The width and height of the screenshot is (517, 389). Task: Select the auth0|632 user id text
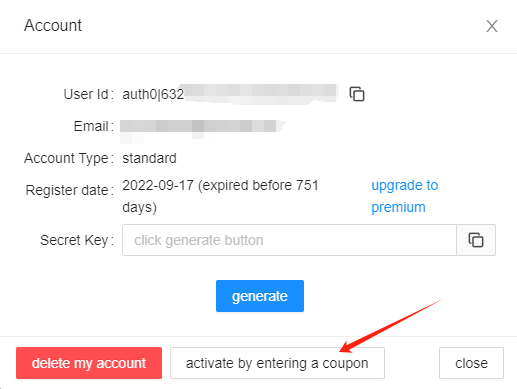pyautogui.click(x=153, y=94)
